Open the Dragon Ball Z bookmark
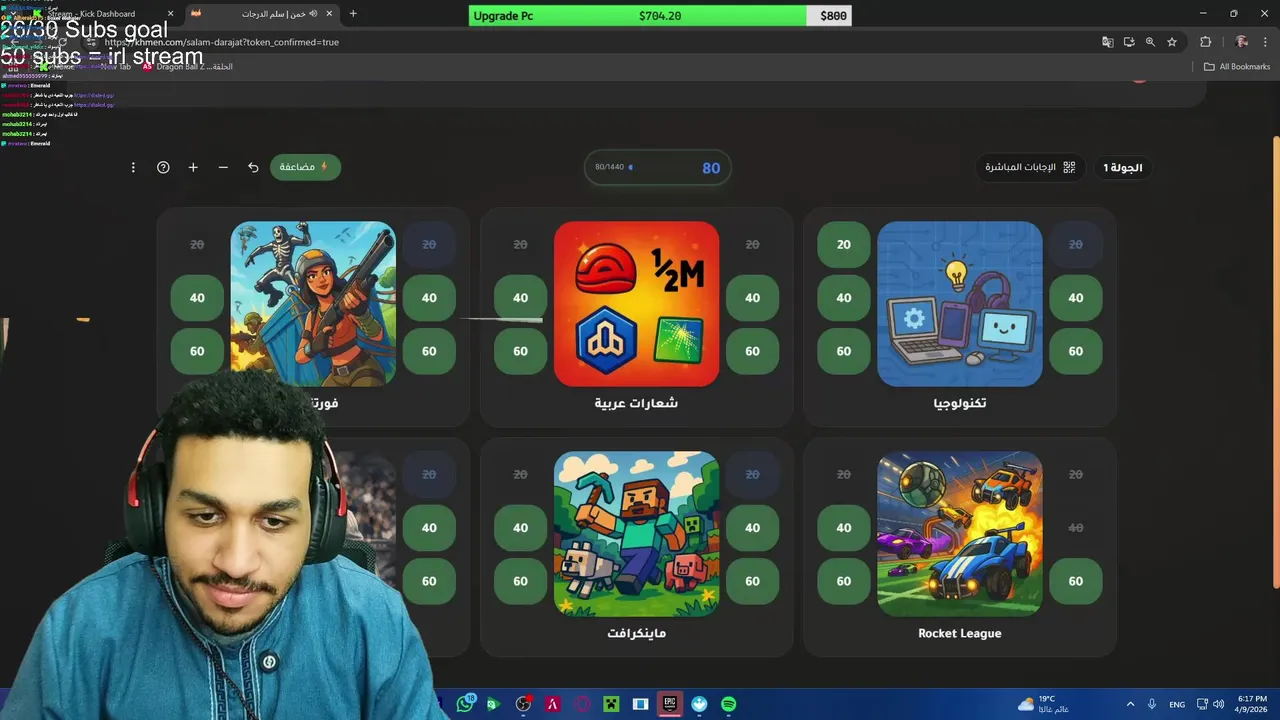1280x720 pixels. click(x=187, y=66)
